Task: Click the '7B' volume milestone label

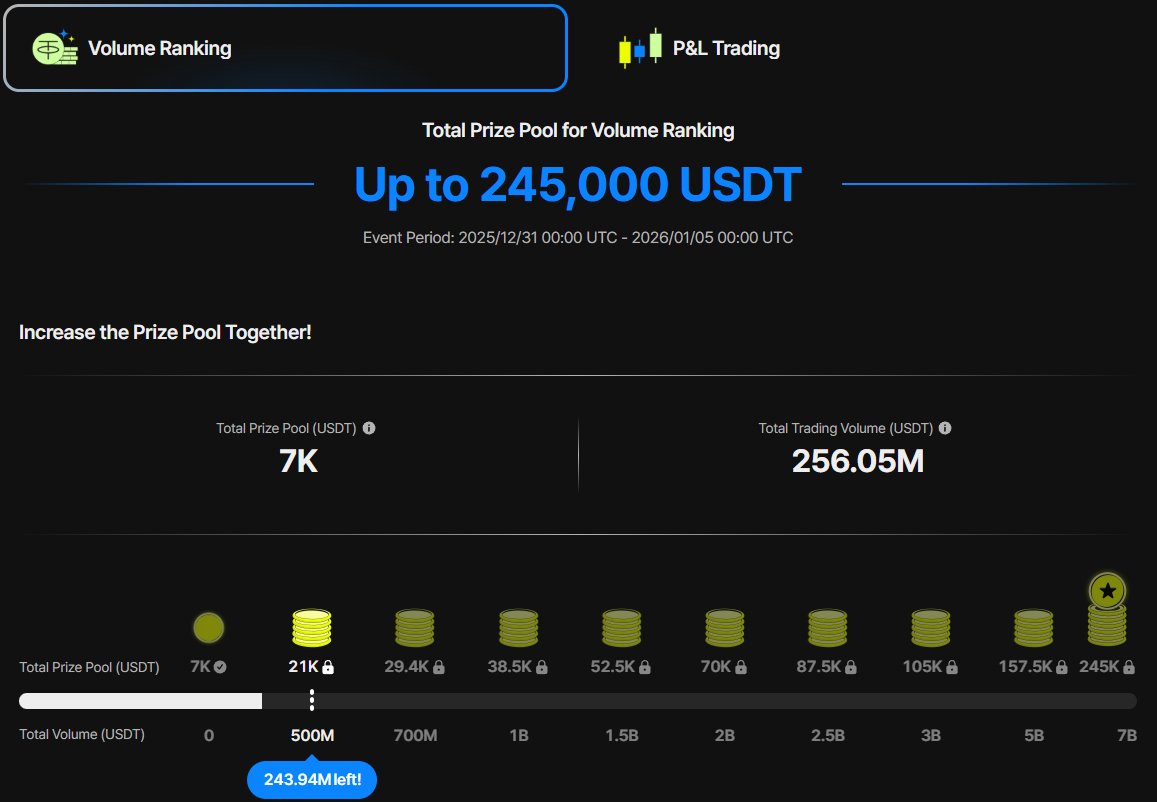Action: [x=1127, y=736]
